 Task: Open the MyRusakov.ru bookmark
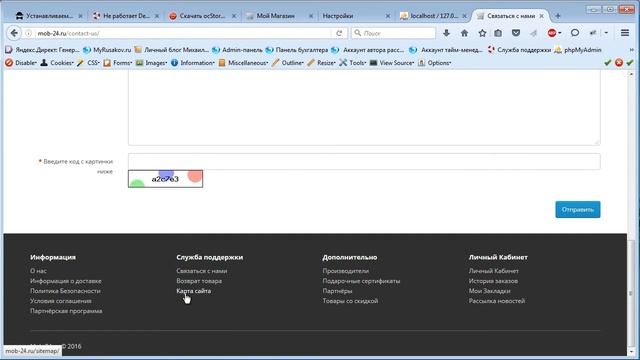(x=107, y=50)
